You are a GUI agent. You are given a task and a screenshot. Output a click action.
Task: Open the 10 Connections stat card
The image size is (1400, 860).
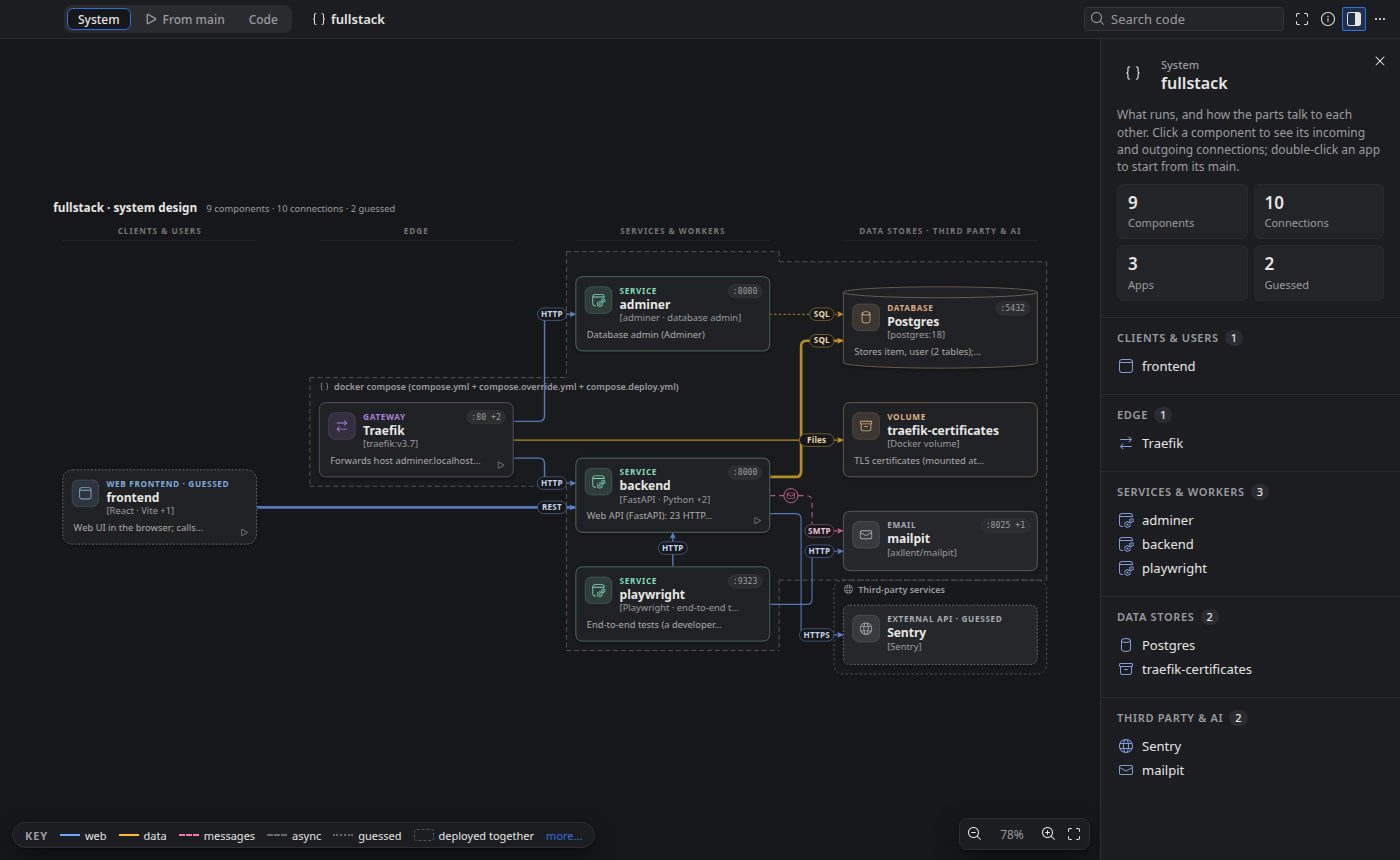pos(1319,211)
